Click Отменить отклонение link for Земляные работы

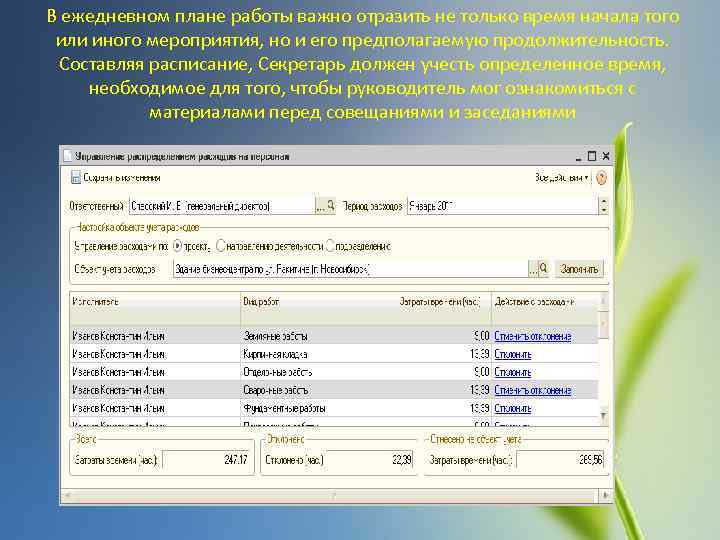click(x=533, y=337)
